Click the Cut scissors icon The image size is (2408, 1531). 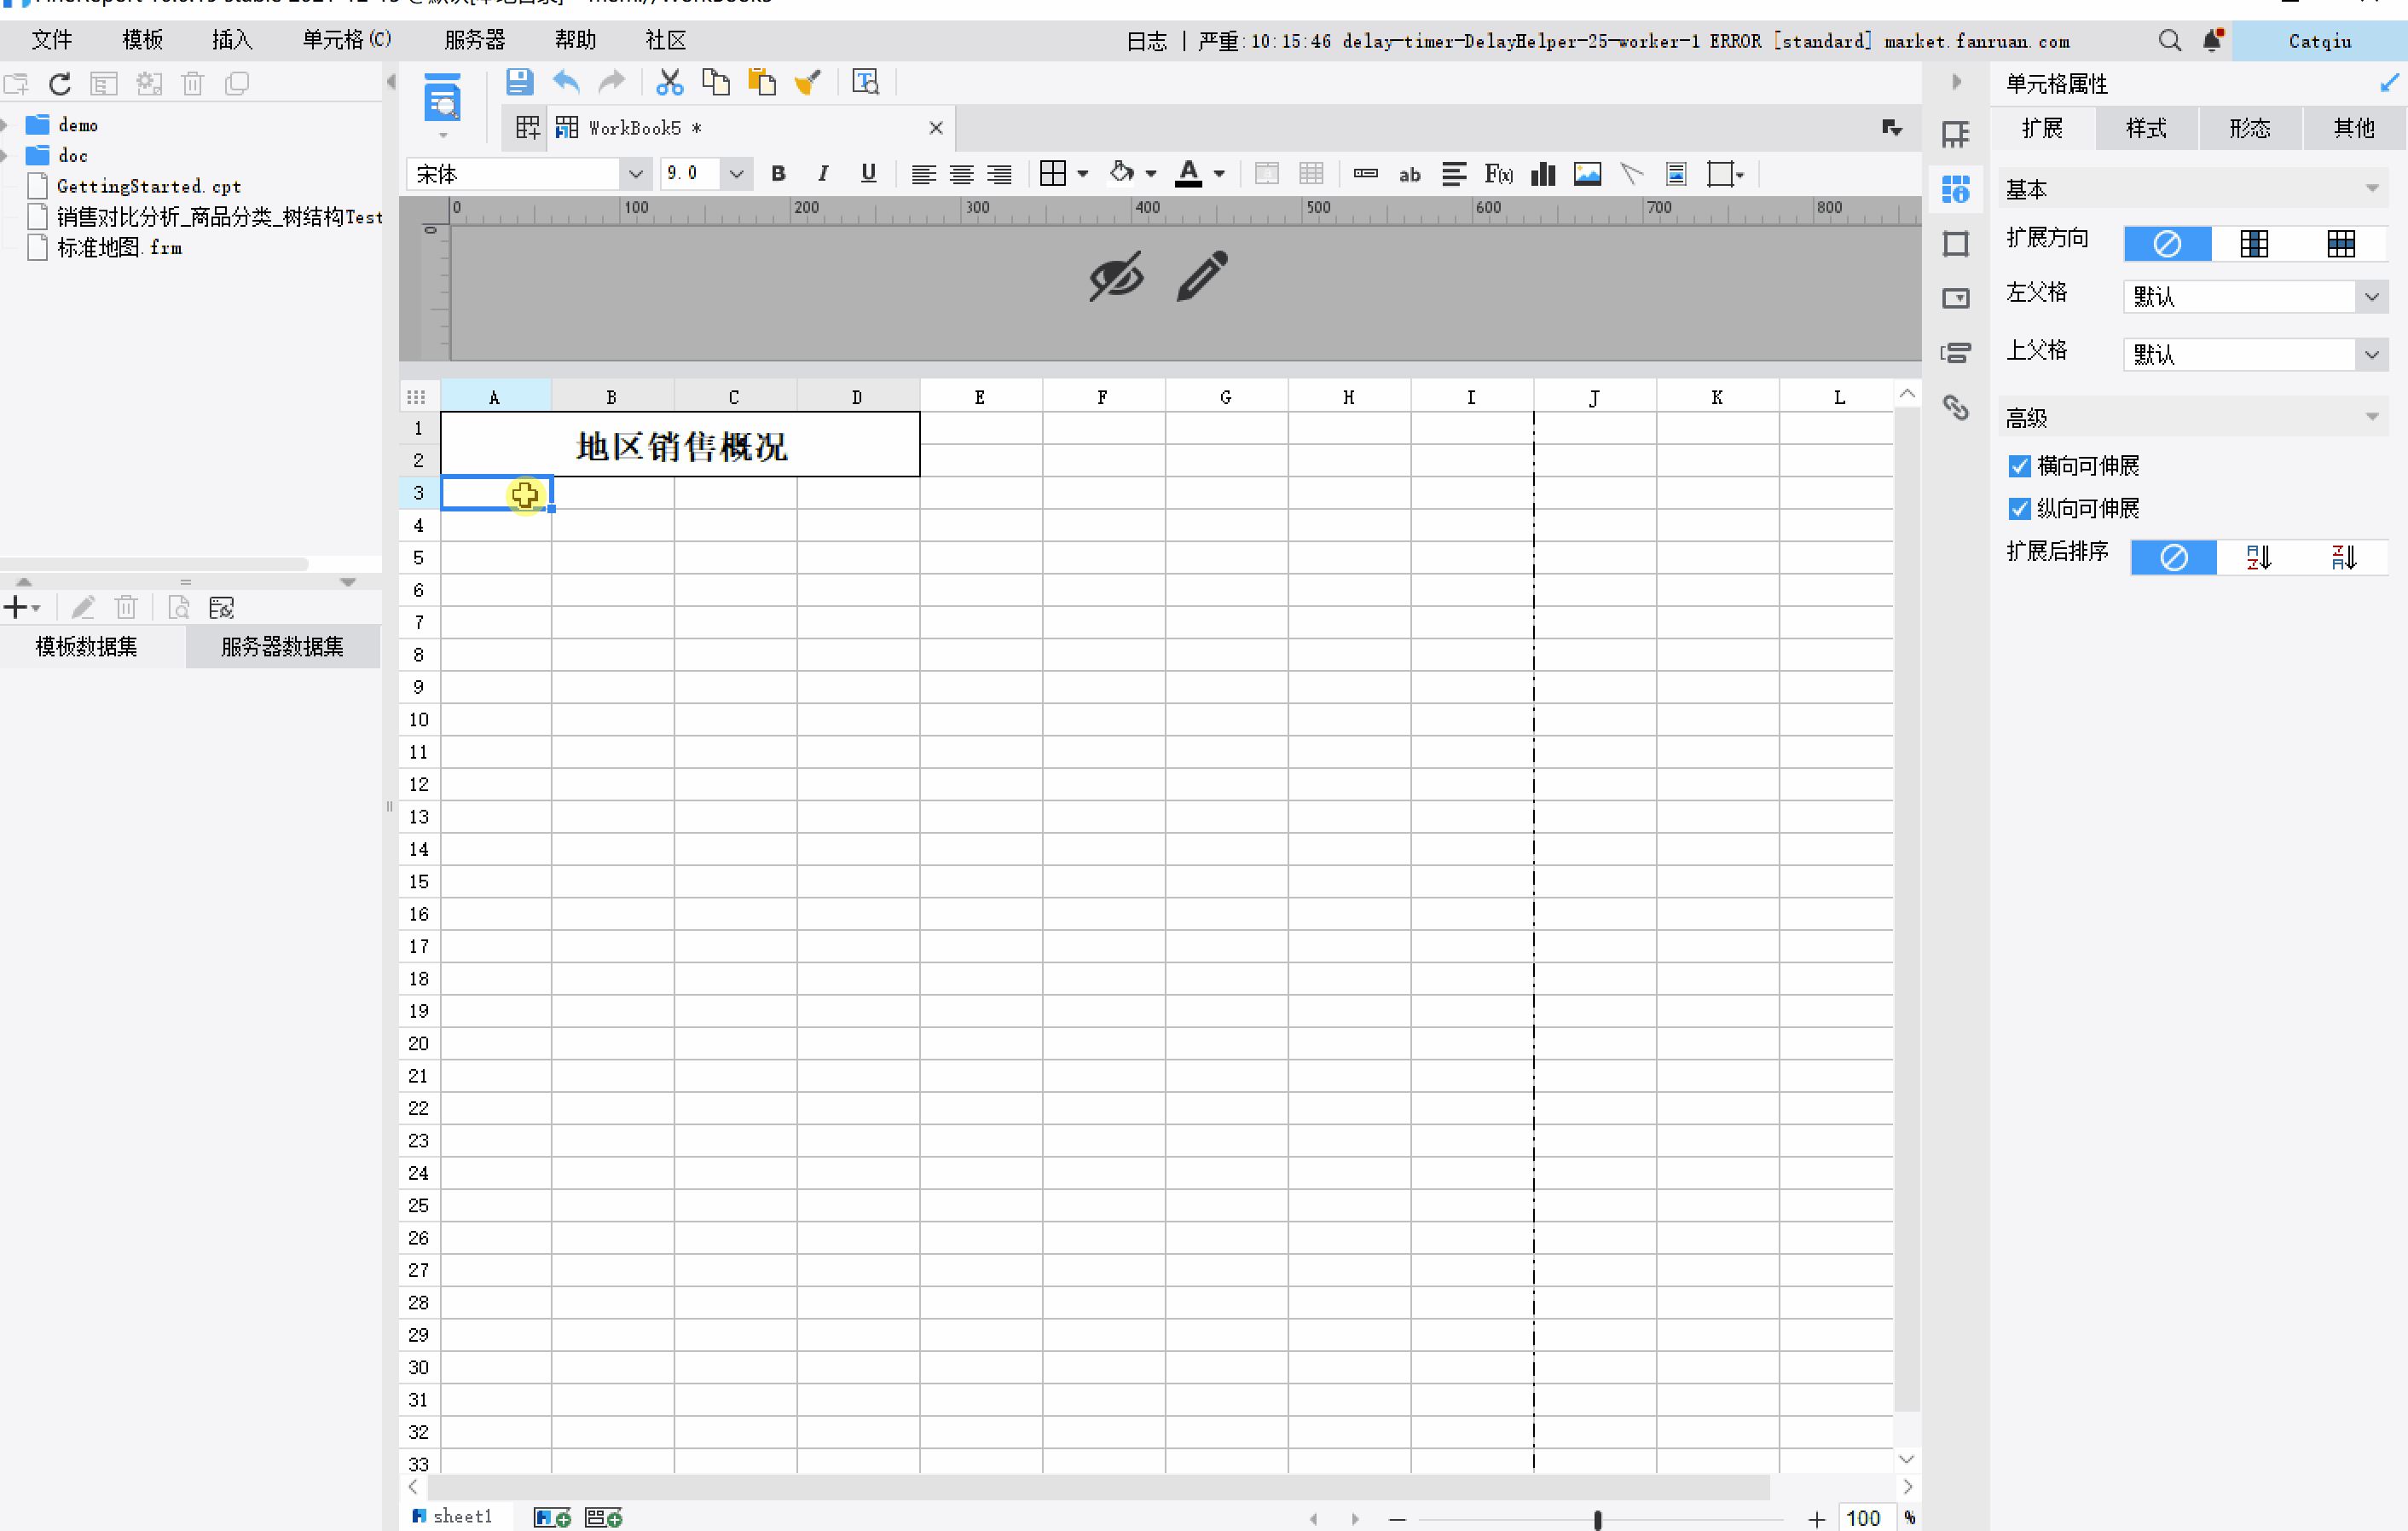669,82
